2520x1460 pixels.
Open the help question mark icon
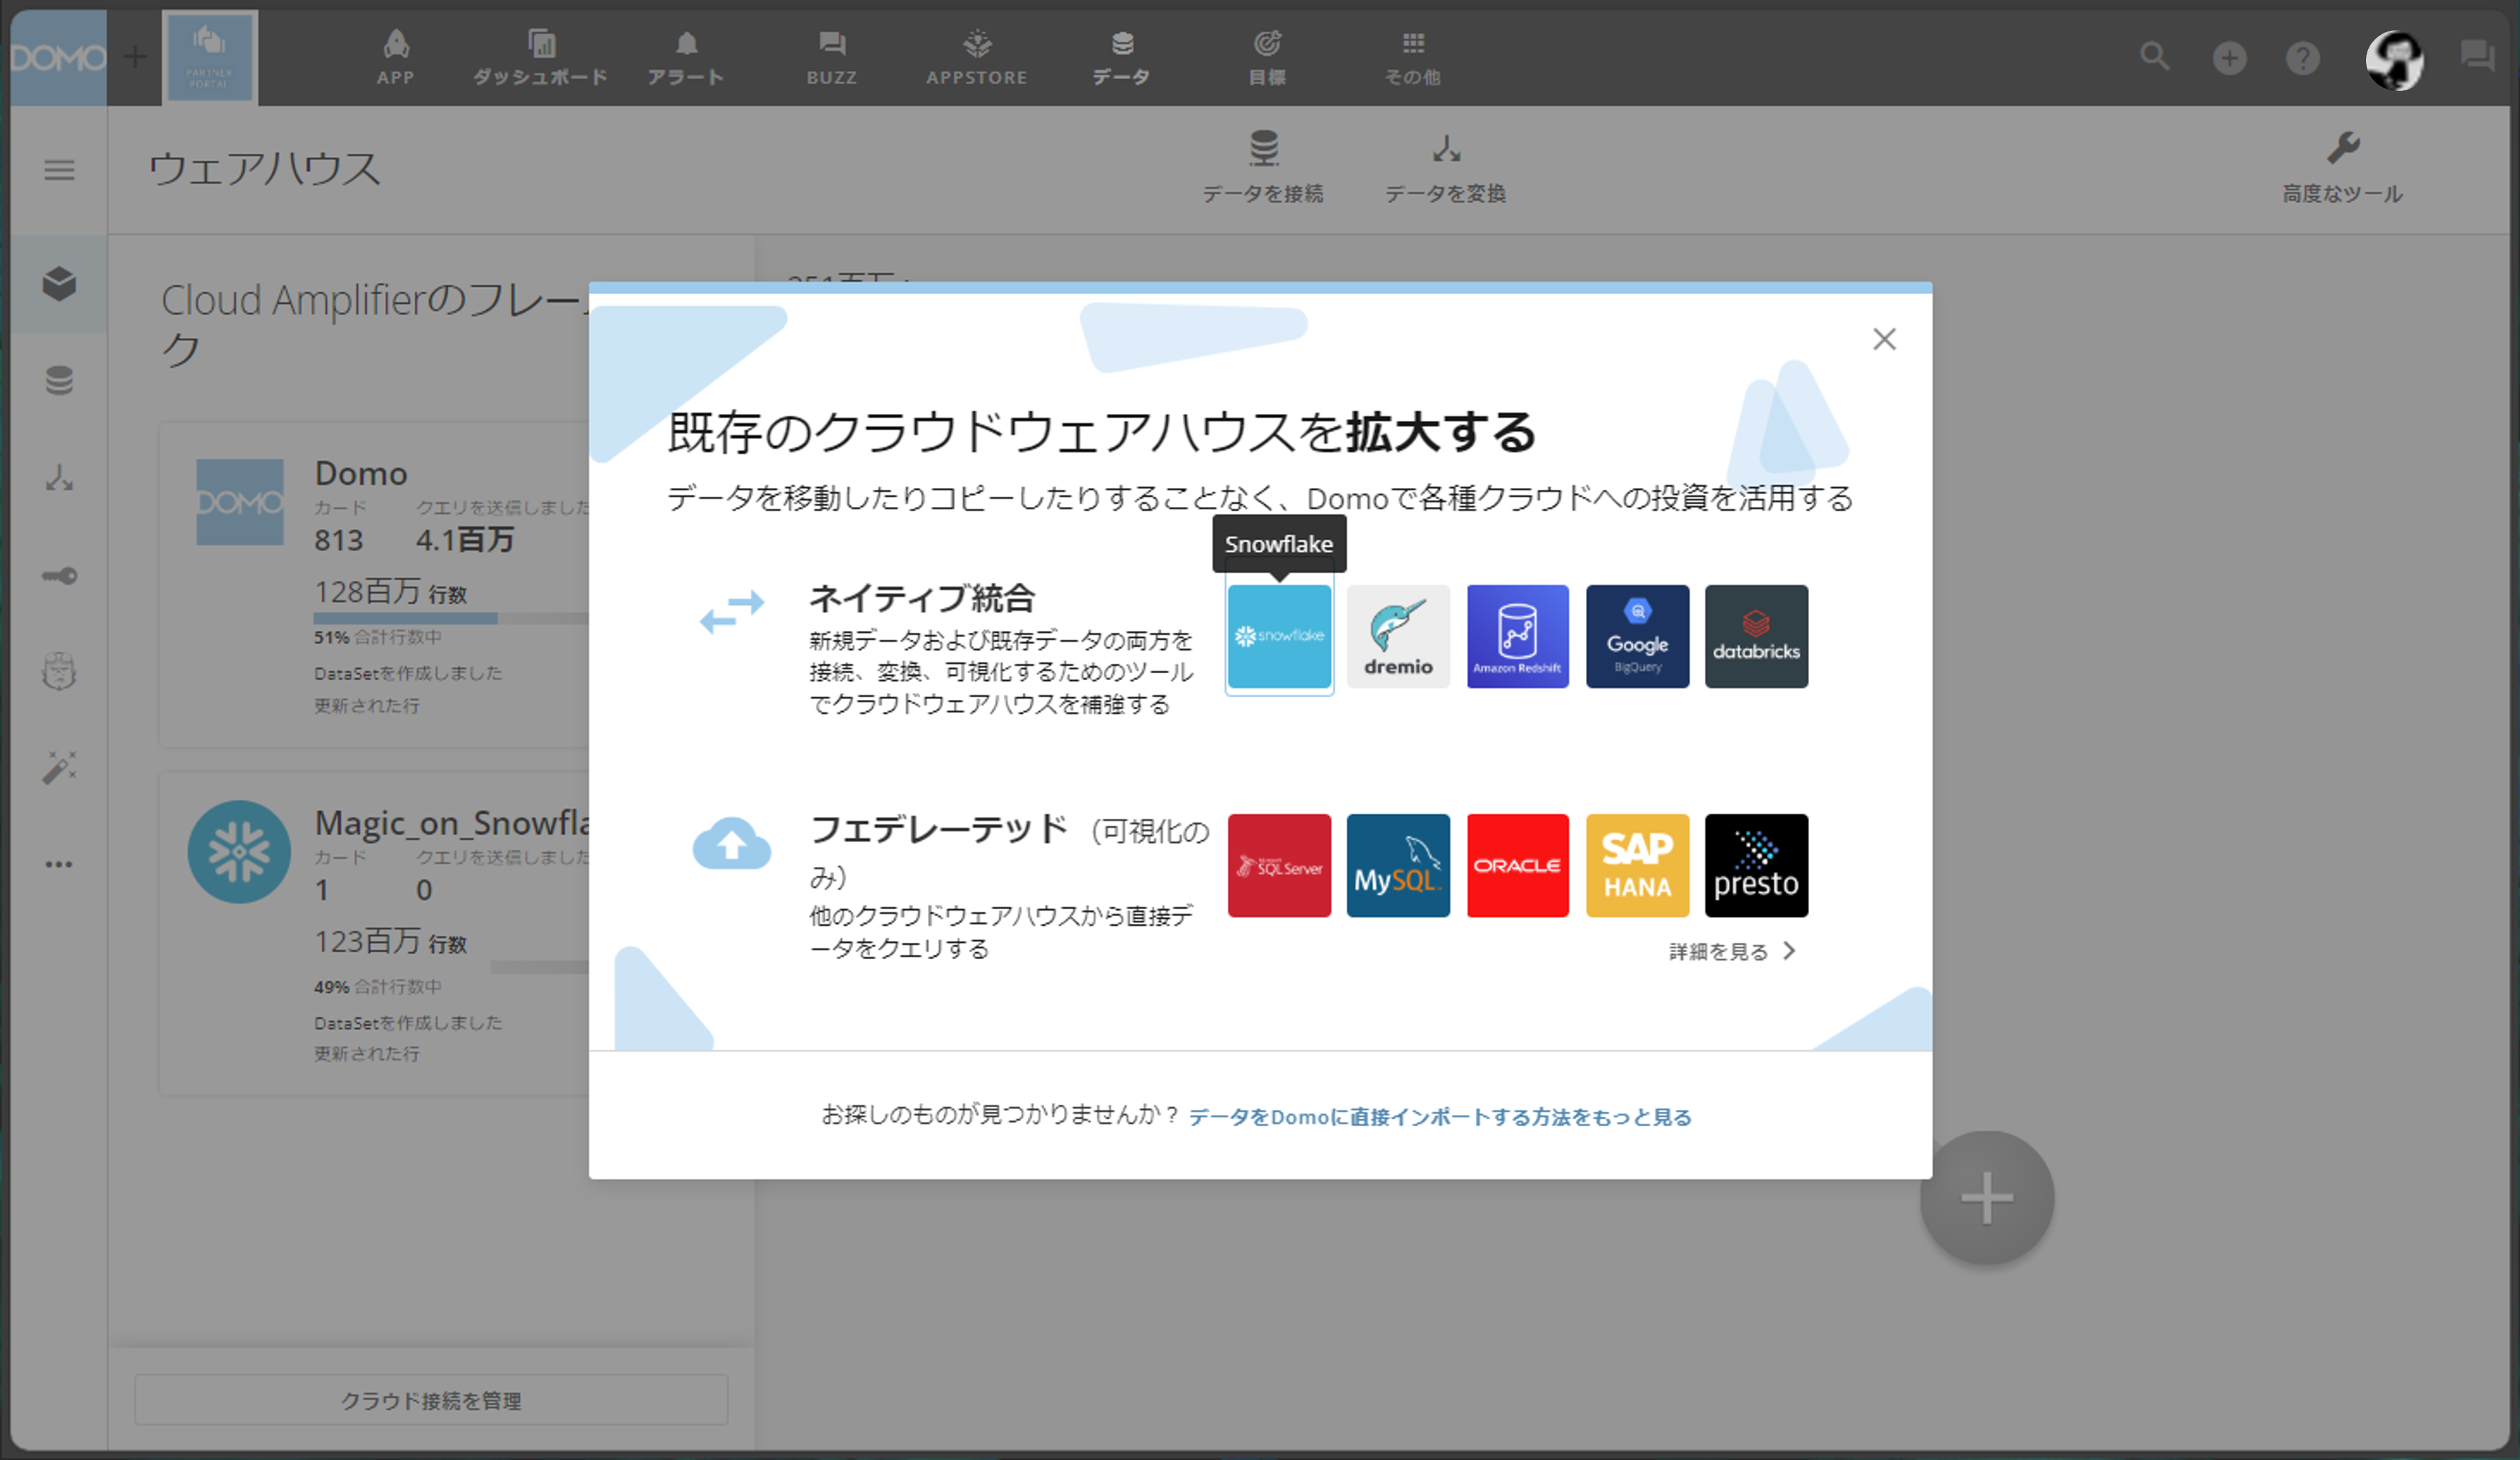tap(2302, 58)
